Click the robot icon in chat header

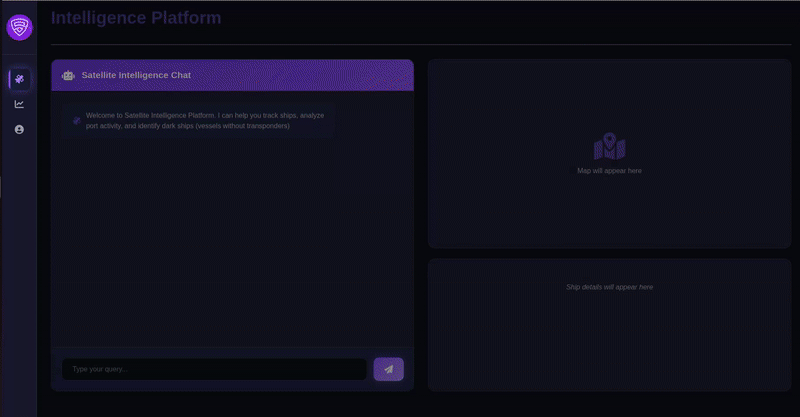pyautogui.click(x=68, y=75)
